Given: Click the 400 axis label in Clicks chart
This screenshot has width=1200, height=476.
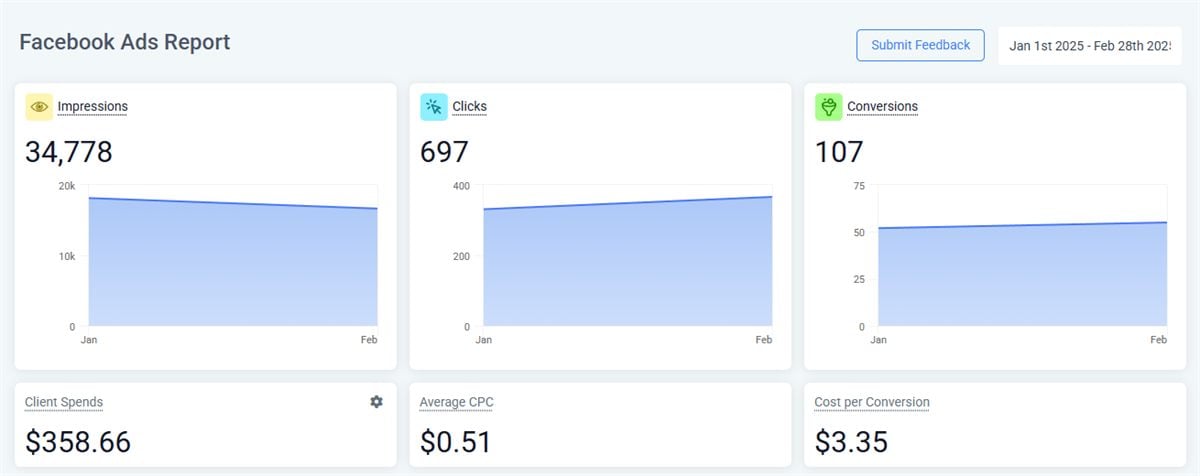Looking at the screenshot, I should coord(461,186).
